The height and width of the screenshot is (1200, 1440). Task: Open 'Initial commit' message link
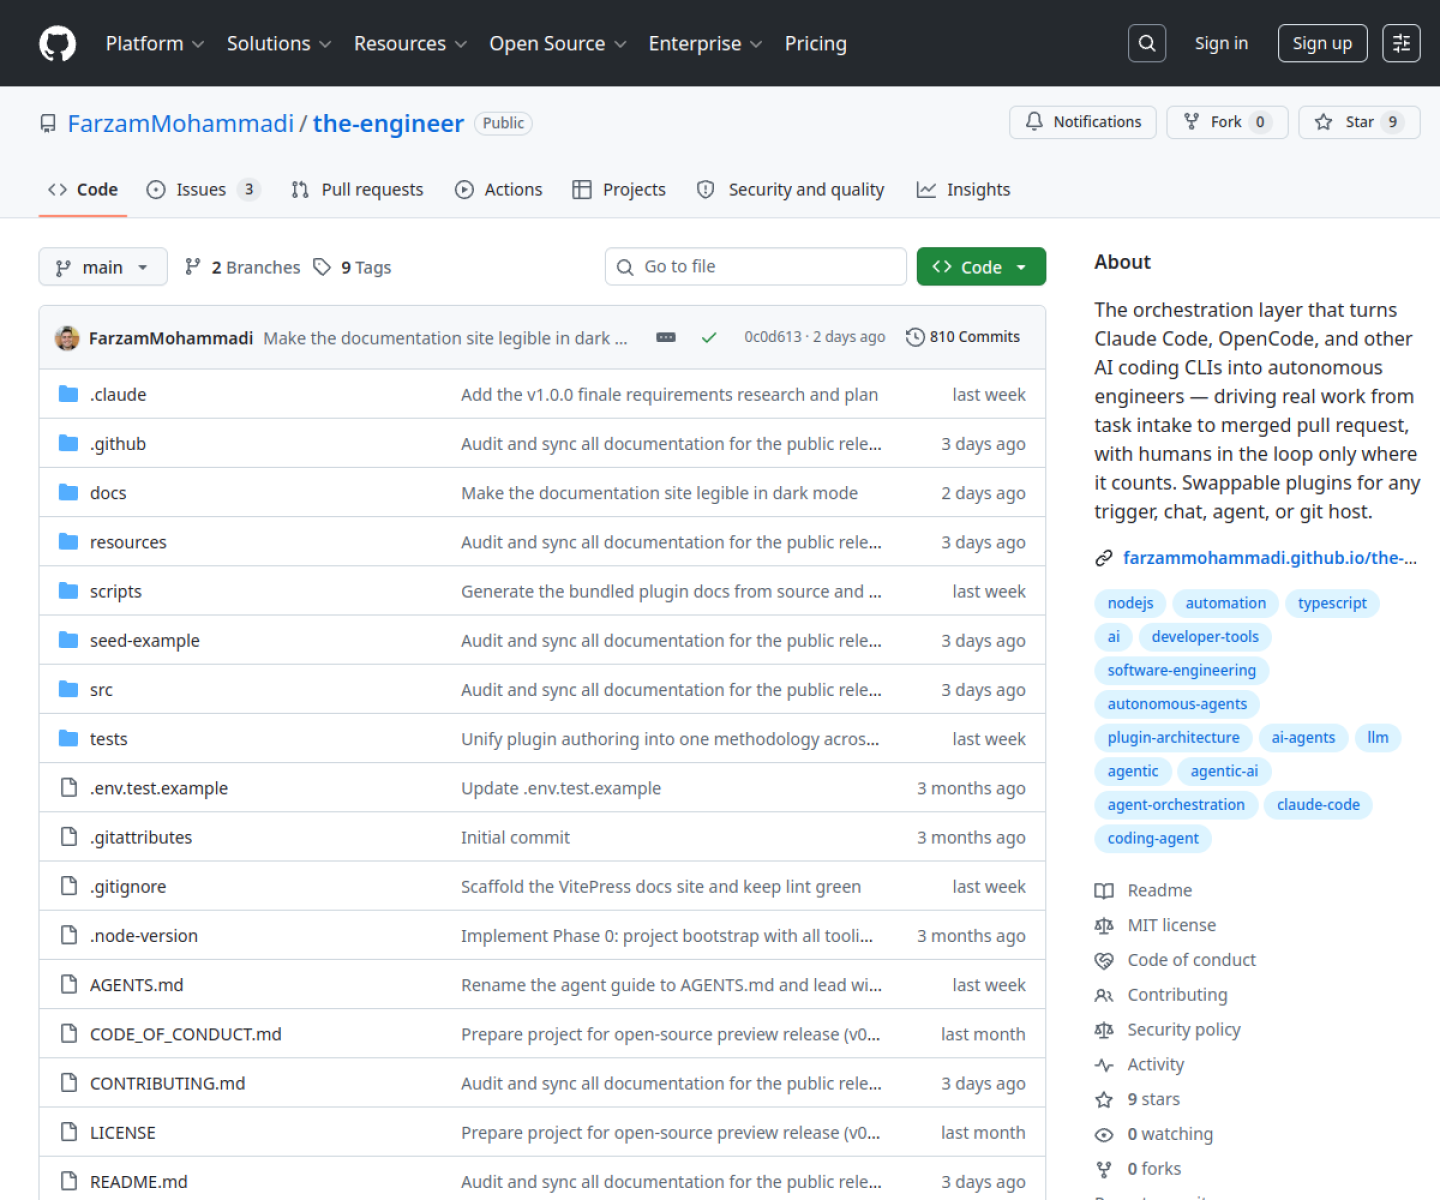point(515,837)
